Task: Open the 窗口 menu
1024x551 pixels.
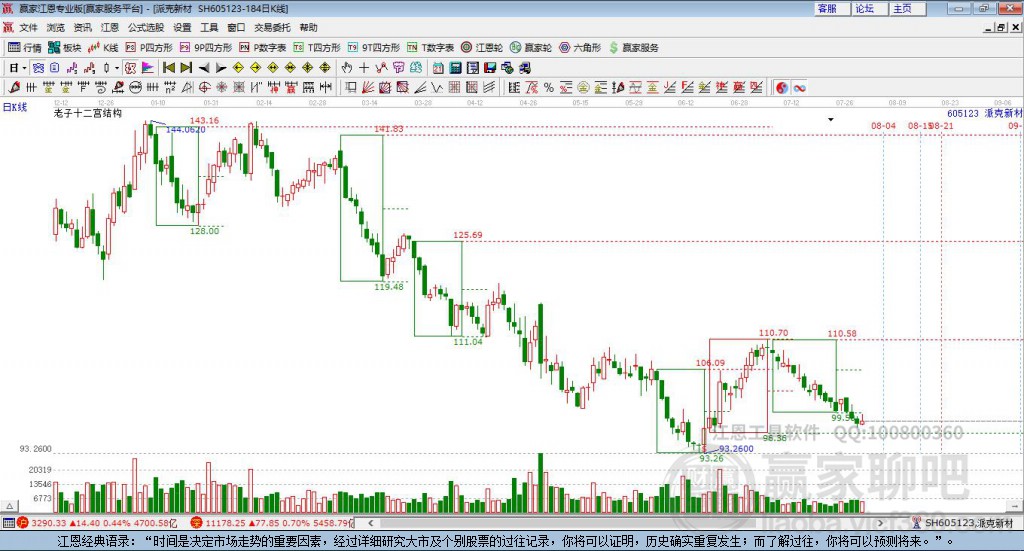Action: (236, 27)
